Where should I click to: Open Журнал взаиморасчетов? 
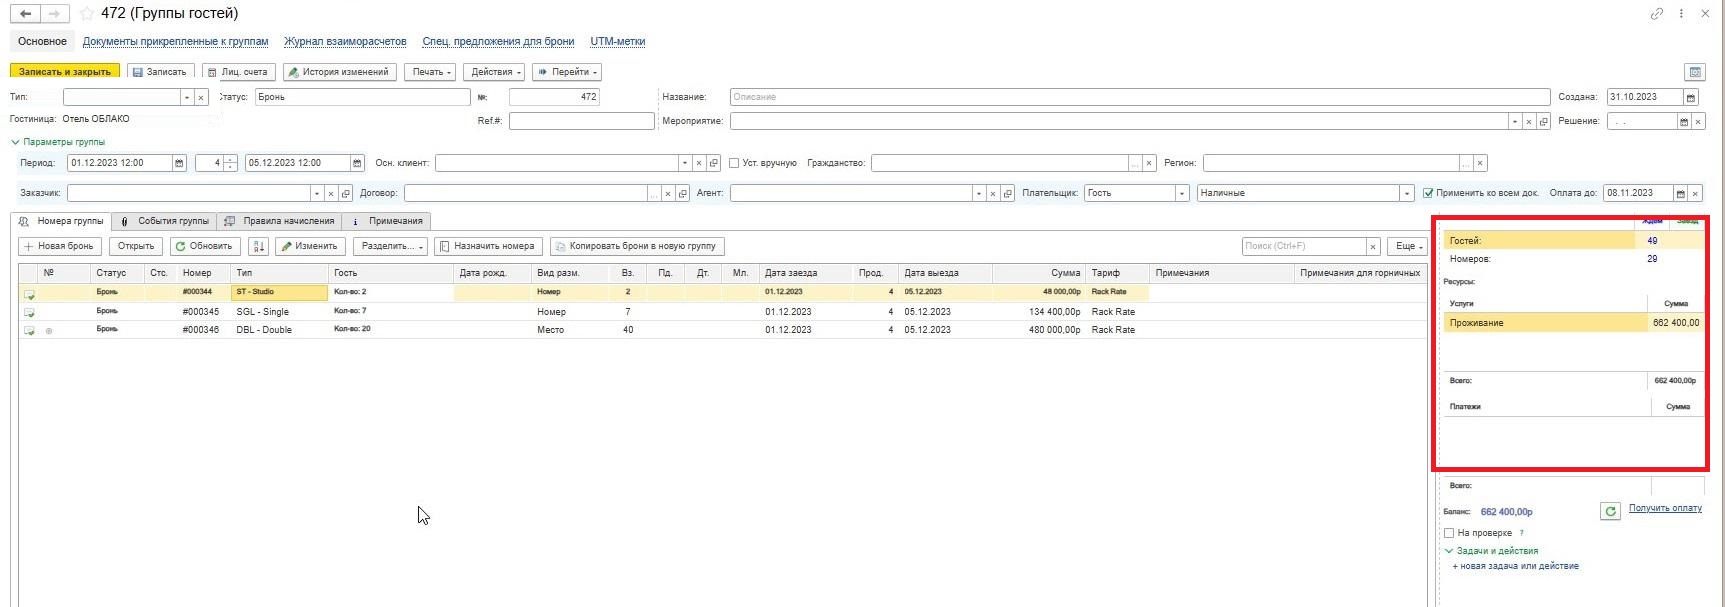(345, 41)
